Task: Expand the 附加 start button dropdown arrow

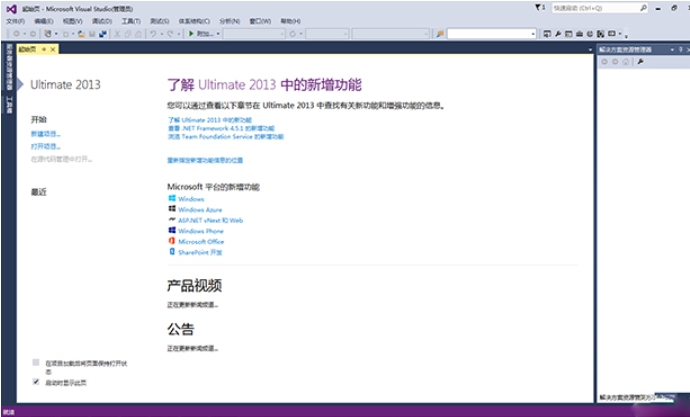Action: click(218, 34)
